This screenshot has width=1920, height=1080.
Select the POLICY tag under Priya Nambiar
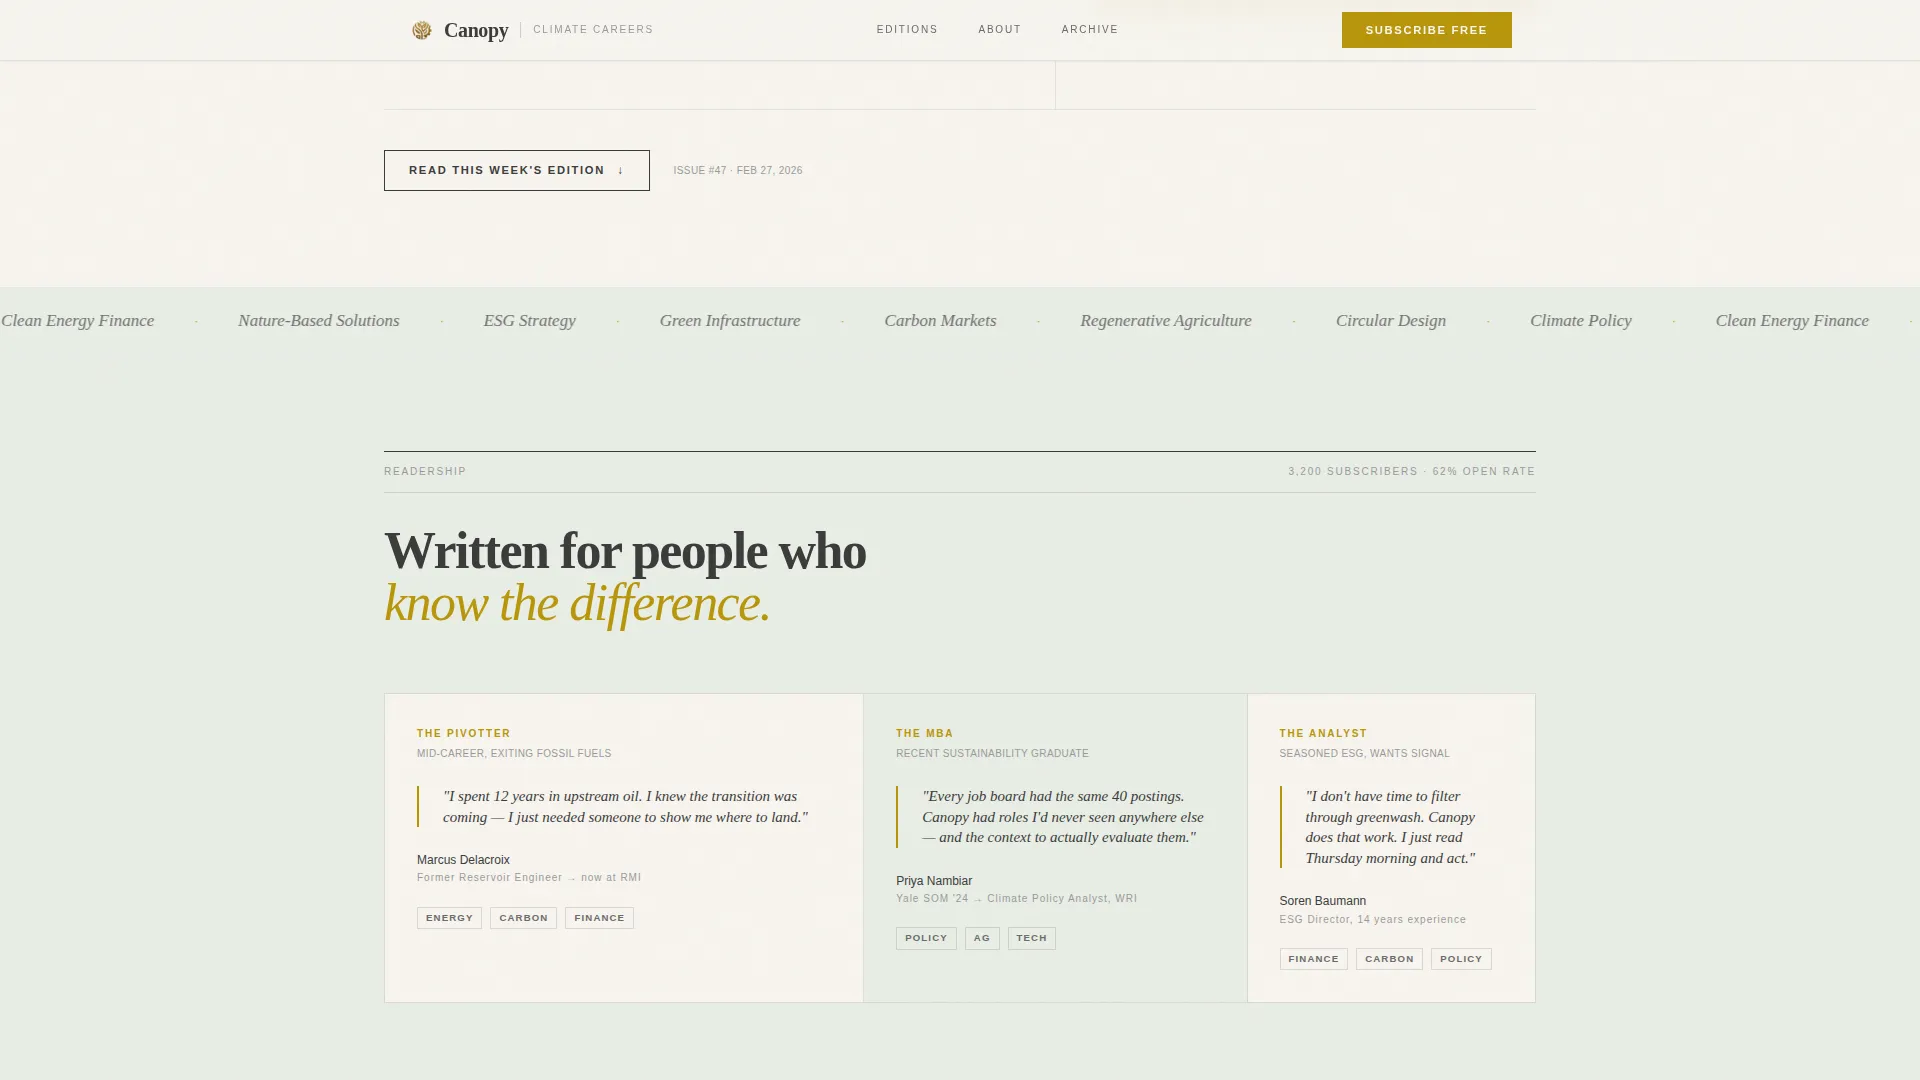pos(926,938)
